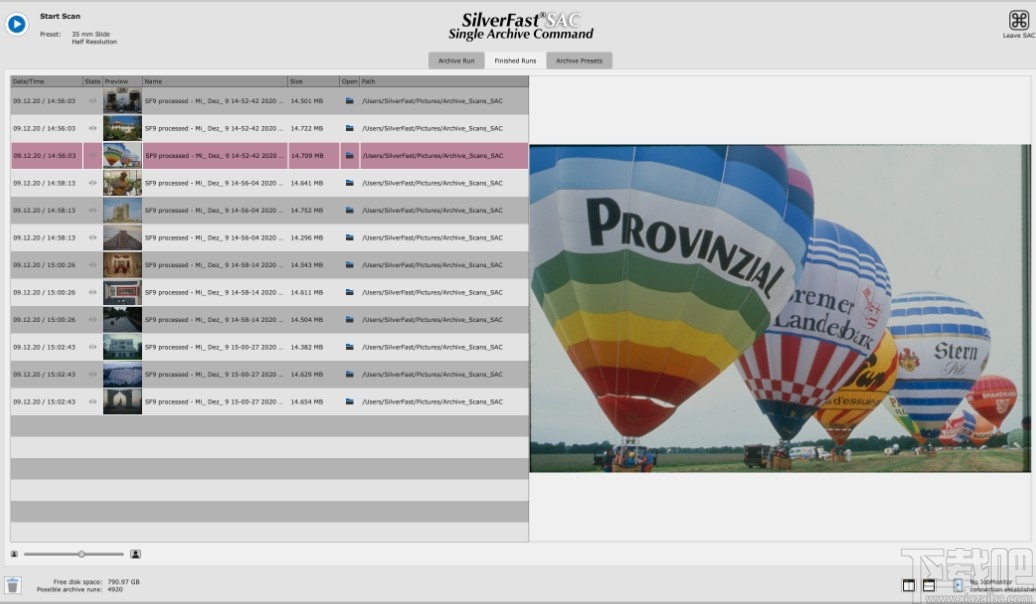The width and height of the screenshot is (1036, 604).
Task: Open folder for the 14.501 MB scan
Action: pos(350,101)
